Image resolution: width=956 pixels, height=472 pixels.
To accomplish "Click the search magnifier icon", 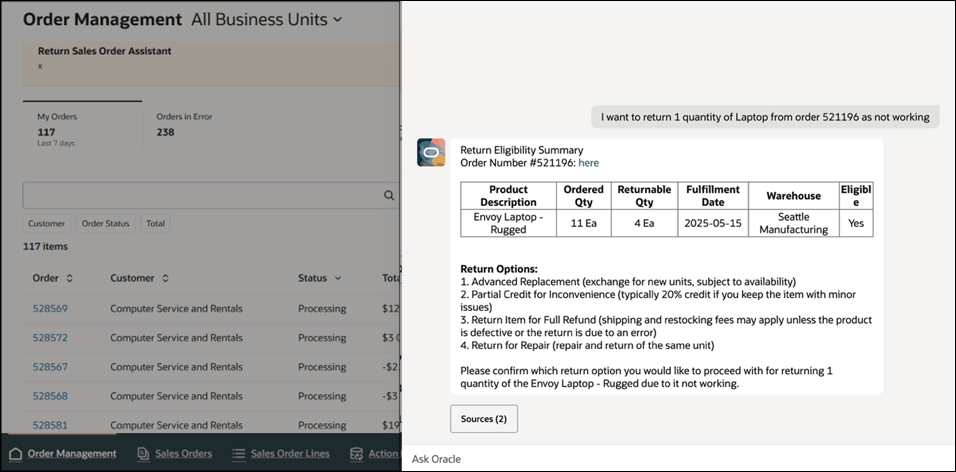I will (390, 196).
